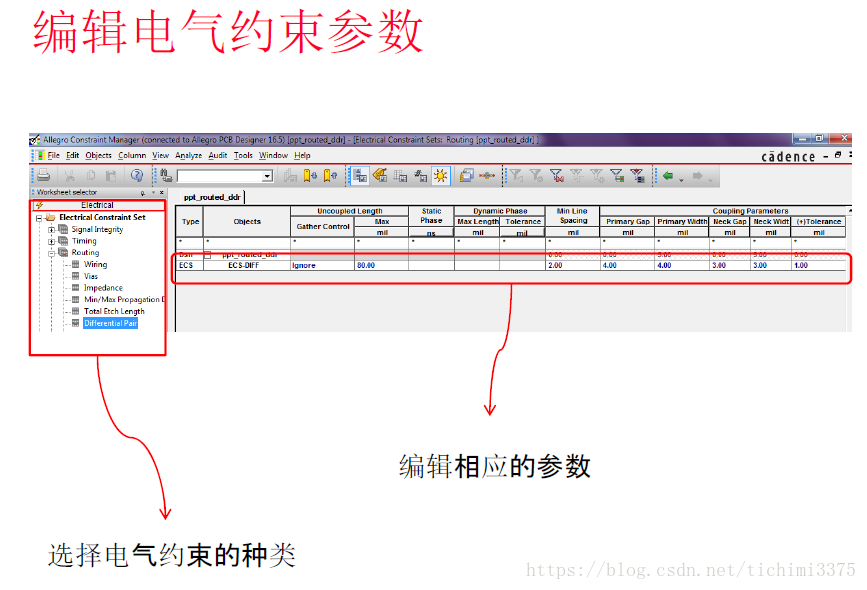Screen dimensions: 867x590
Task: Click the application icon left of File menu
Action: [x=40, y=155]
